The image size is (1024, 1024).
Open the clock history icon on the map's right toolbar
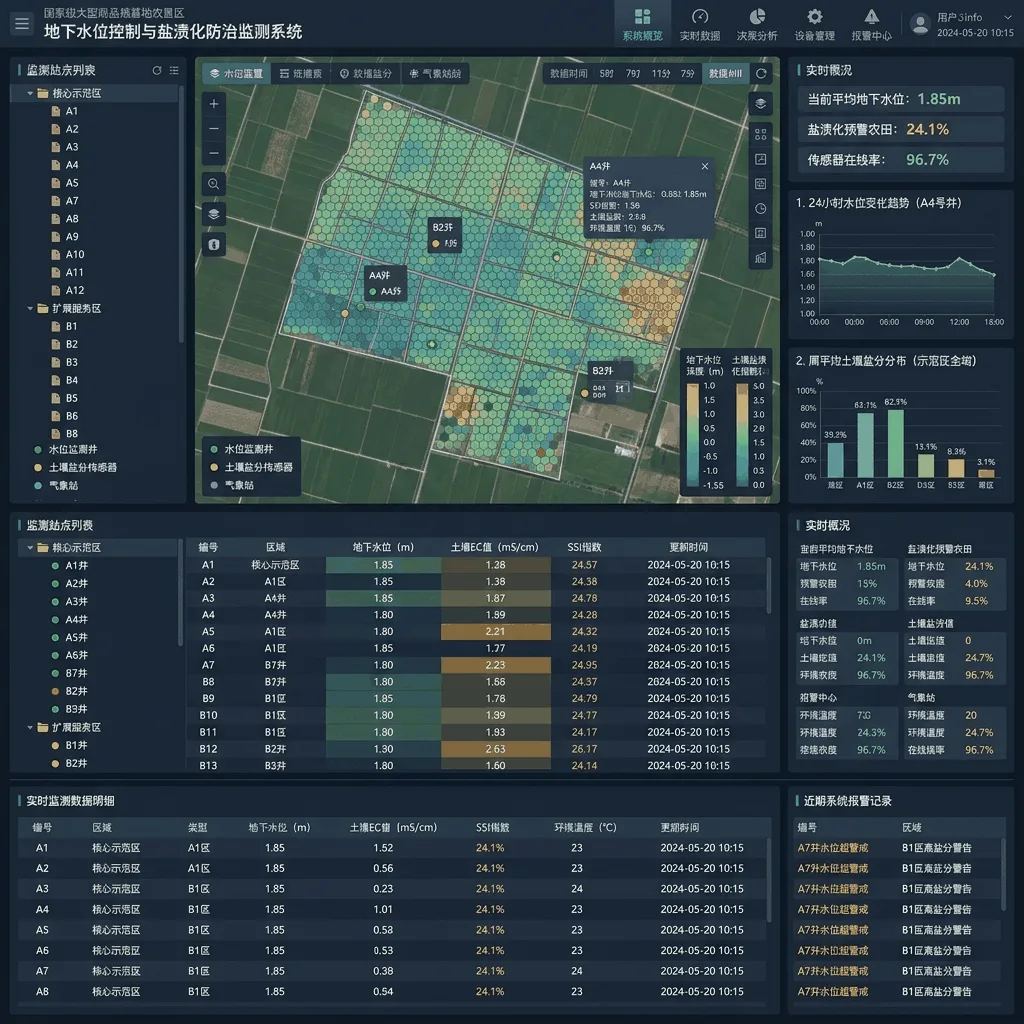tap(760, 208)
